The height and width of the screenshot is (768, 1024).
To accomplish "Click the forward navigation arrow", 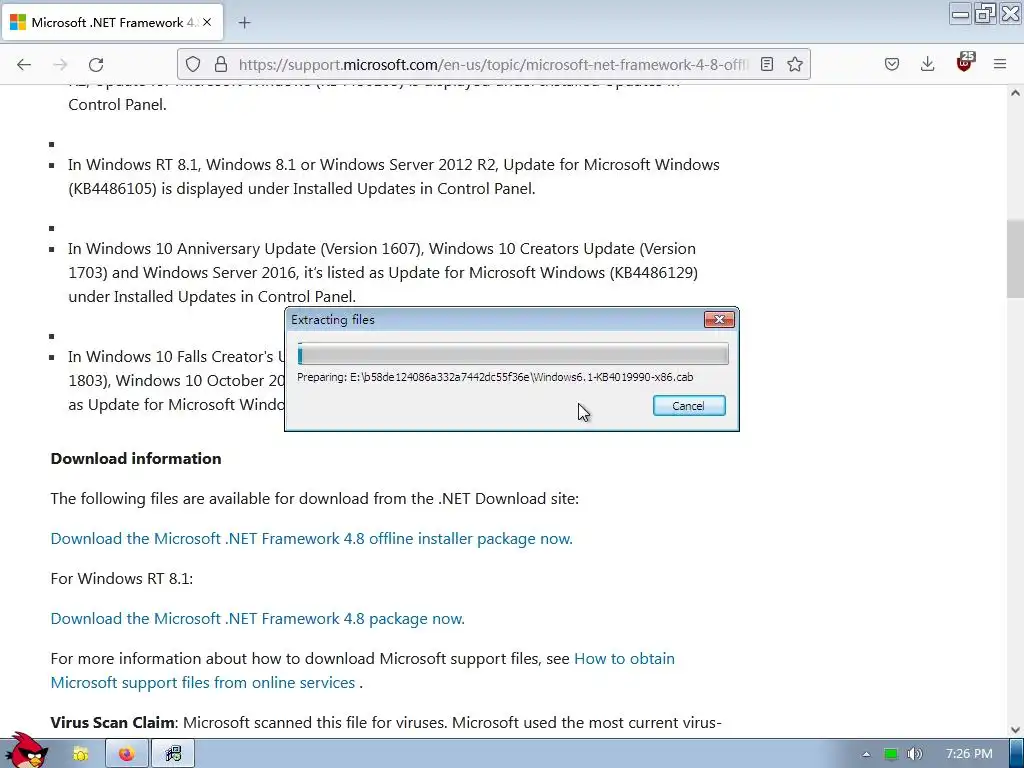I will click(60, 64).
